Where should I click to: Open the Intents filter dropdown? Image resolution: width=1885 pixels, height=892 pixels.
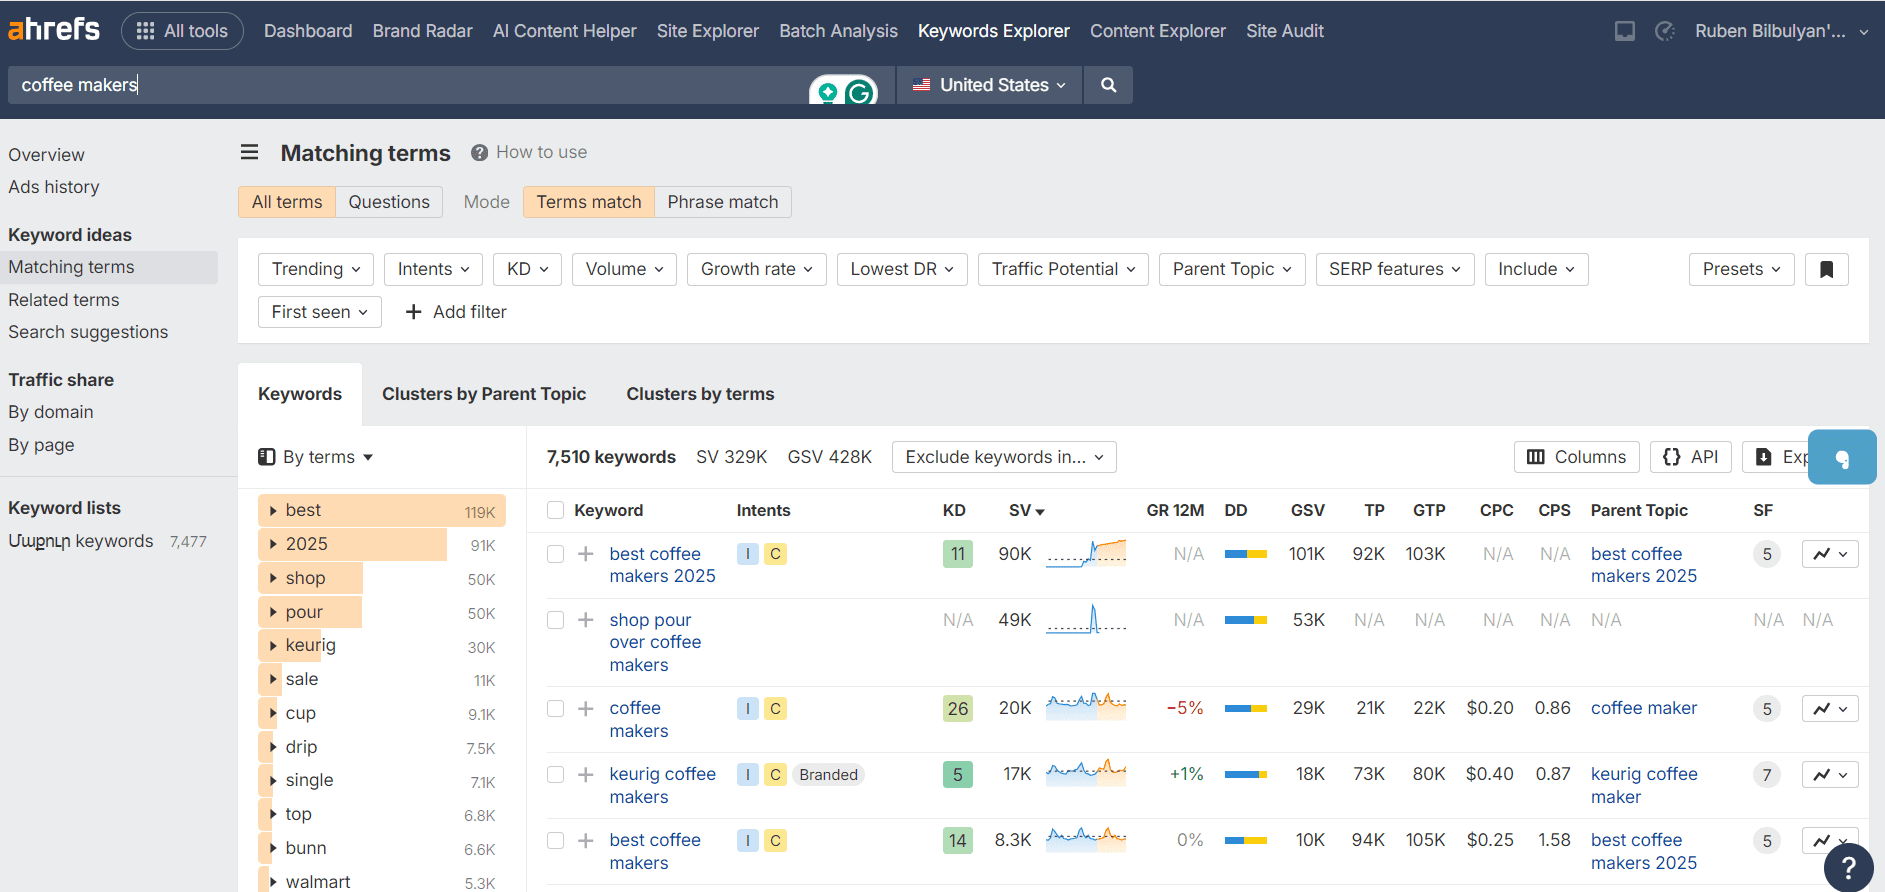pyautogui.click(x=433, y=269)
